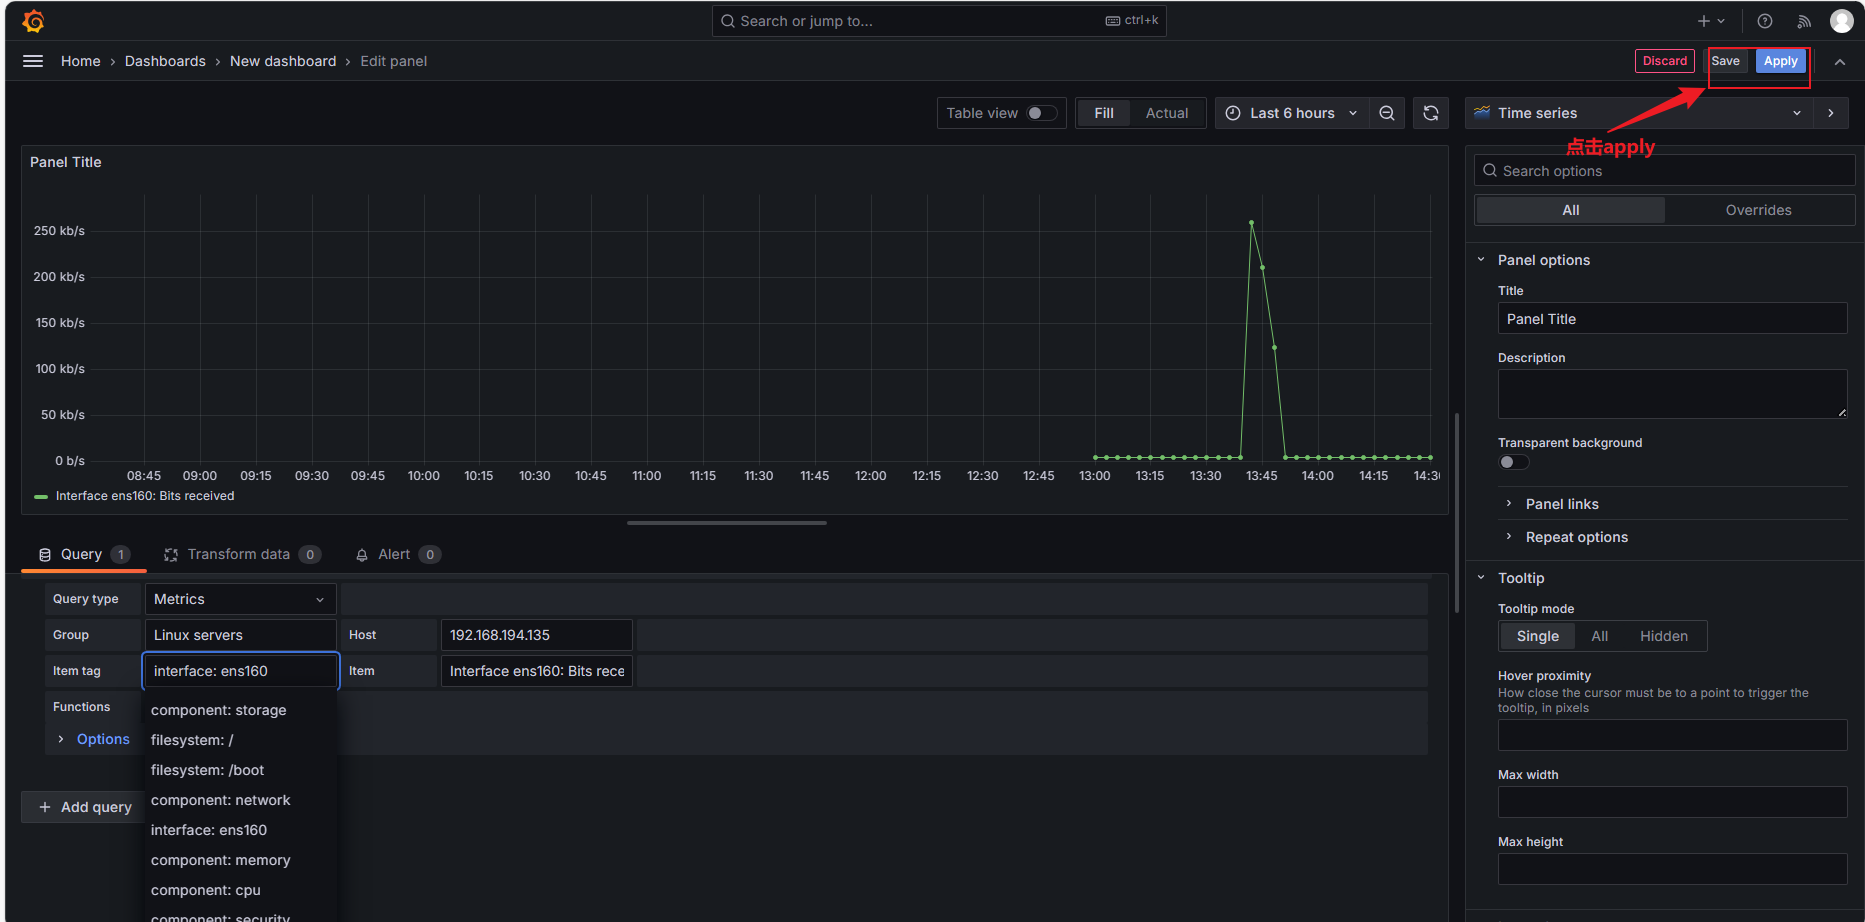Image resolution: width=1865 pixels, height=922 pixels.
Task: Open the news RSS feed icon
Action: (1804, 21)
